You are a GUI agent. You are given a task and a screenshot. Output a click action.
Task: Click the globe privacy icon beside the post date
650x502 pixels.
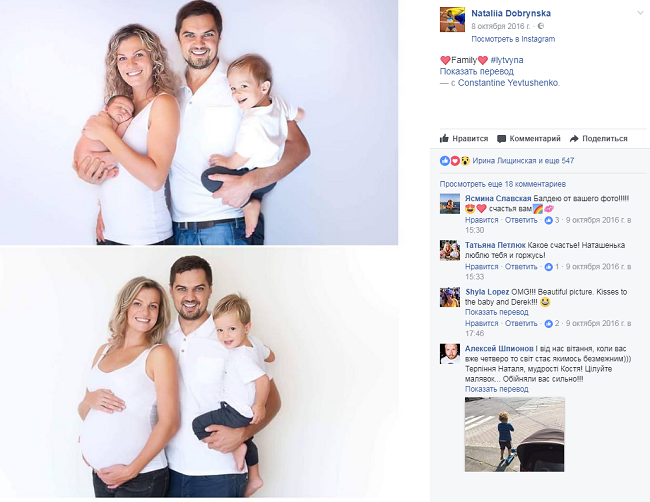click(541, 26)
